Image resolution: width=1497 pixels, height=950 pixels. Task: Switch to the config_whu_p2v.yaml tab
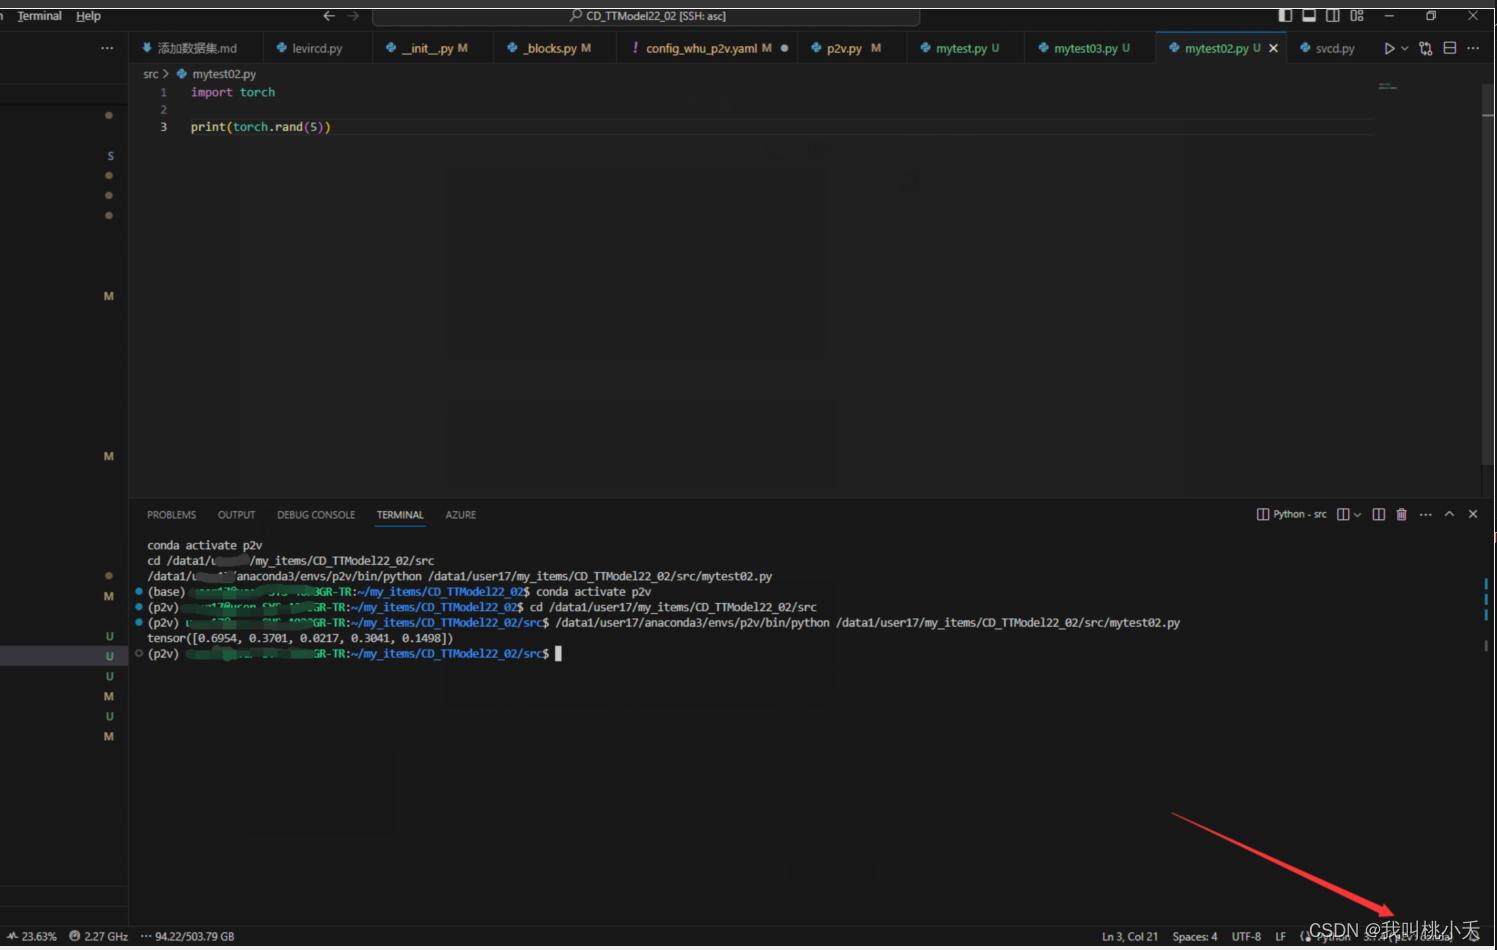707,48
